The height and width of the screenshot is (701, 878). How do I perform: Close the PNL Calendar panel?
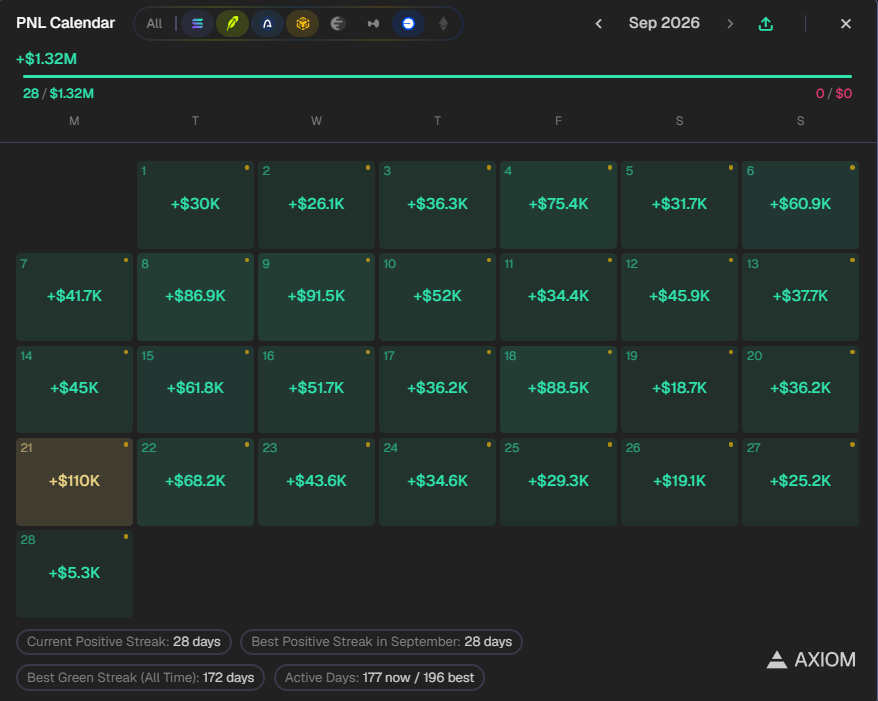846,24
